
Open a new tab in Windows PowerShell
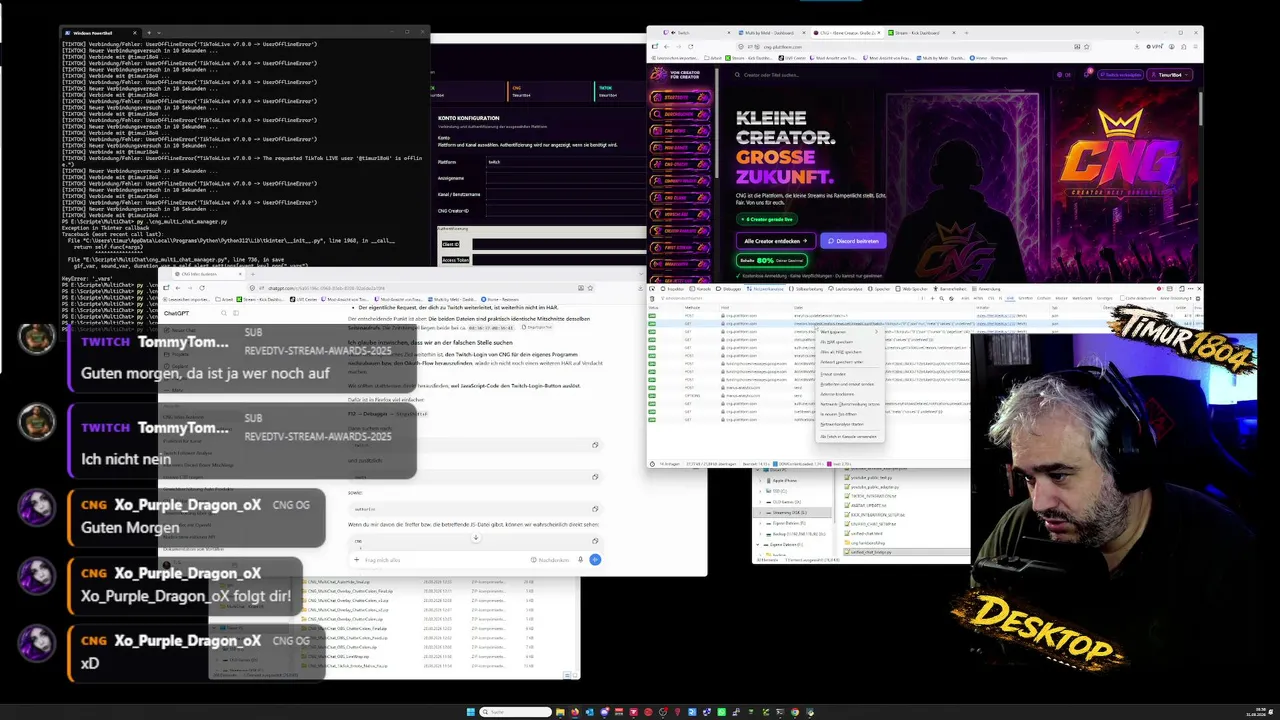[x=150, y=33]
